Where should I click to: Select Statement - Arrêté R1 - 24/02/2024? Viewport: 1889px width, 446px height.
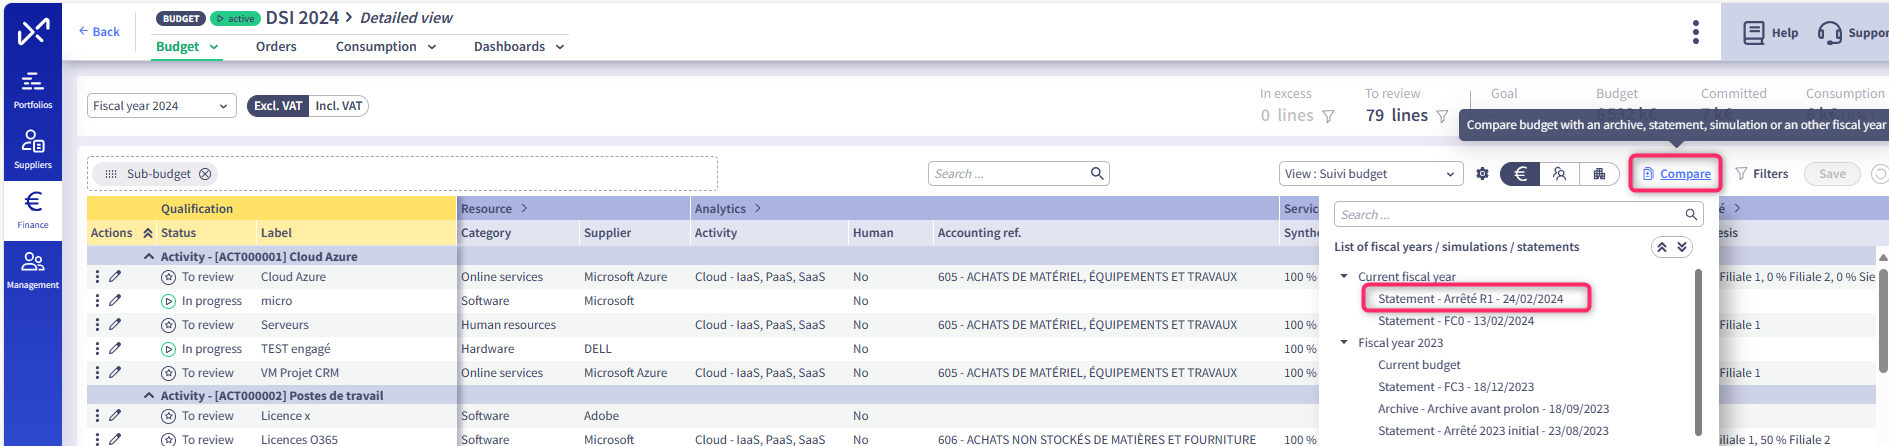(1470, 299)
